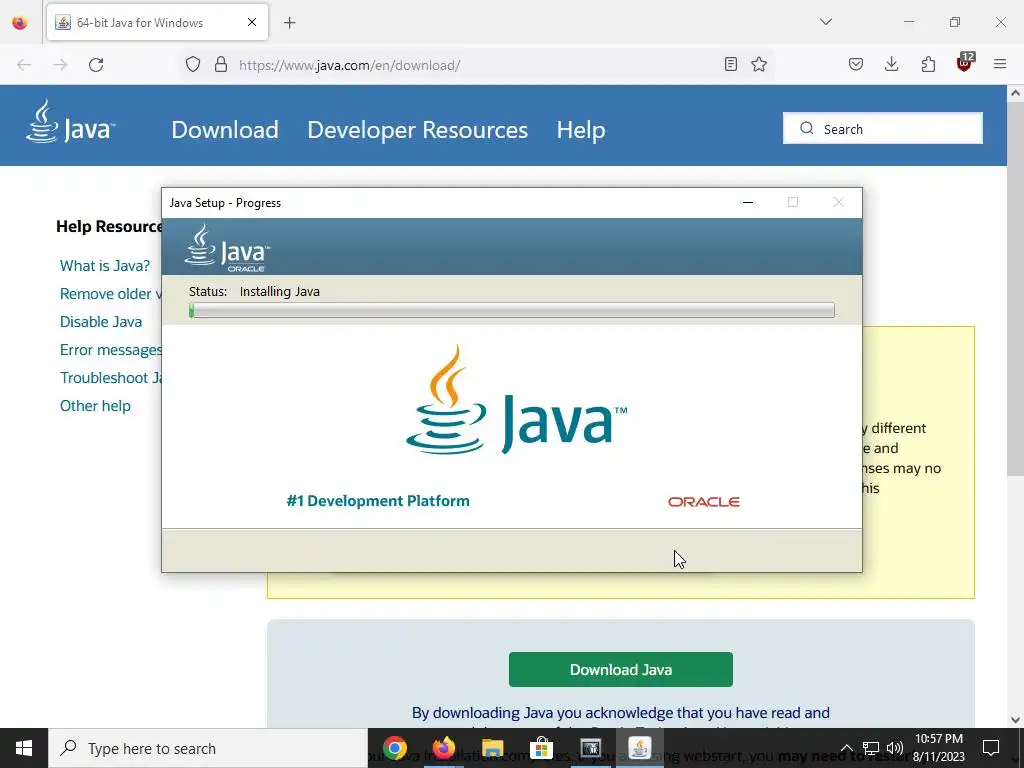
Task: Open the Save to Pocket icon
Action: (x=856, y=64)
